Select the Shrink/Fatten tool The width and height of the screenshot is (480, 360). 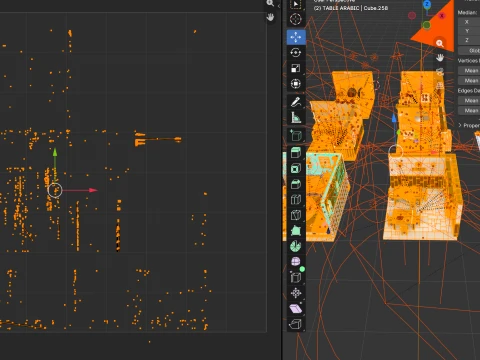[296, 293]
